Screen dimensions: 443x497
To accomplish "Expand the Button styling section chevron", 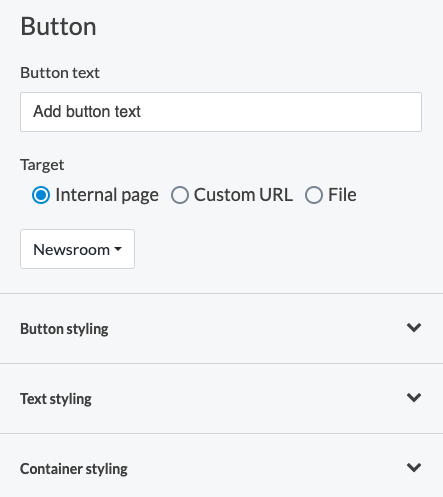I will tap(414, 328).
